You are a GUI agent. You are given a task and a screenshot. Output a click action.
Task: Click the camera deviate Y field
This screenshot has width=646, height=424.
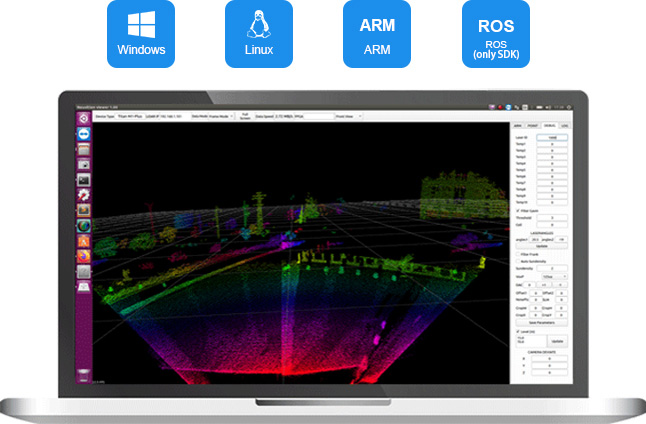549,365
